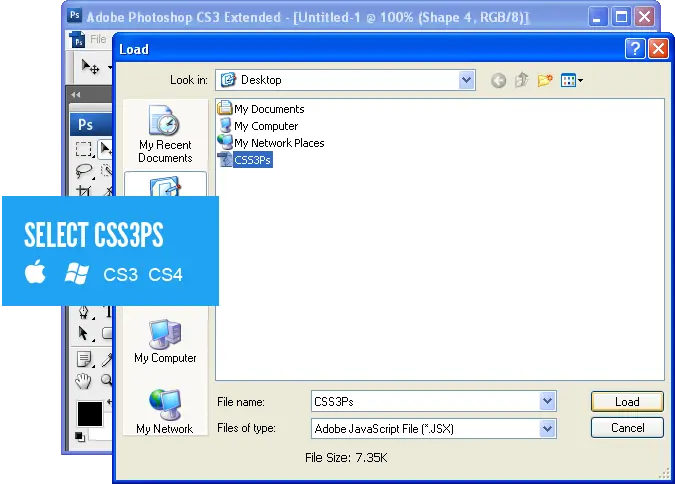
Task: Select the Type tool in Photoshop toolbox
Action: 108,312
